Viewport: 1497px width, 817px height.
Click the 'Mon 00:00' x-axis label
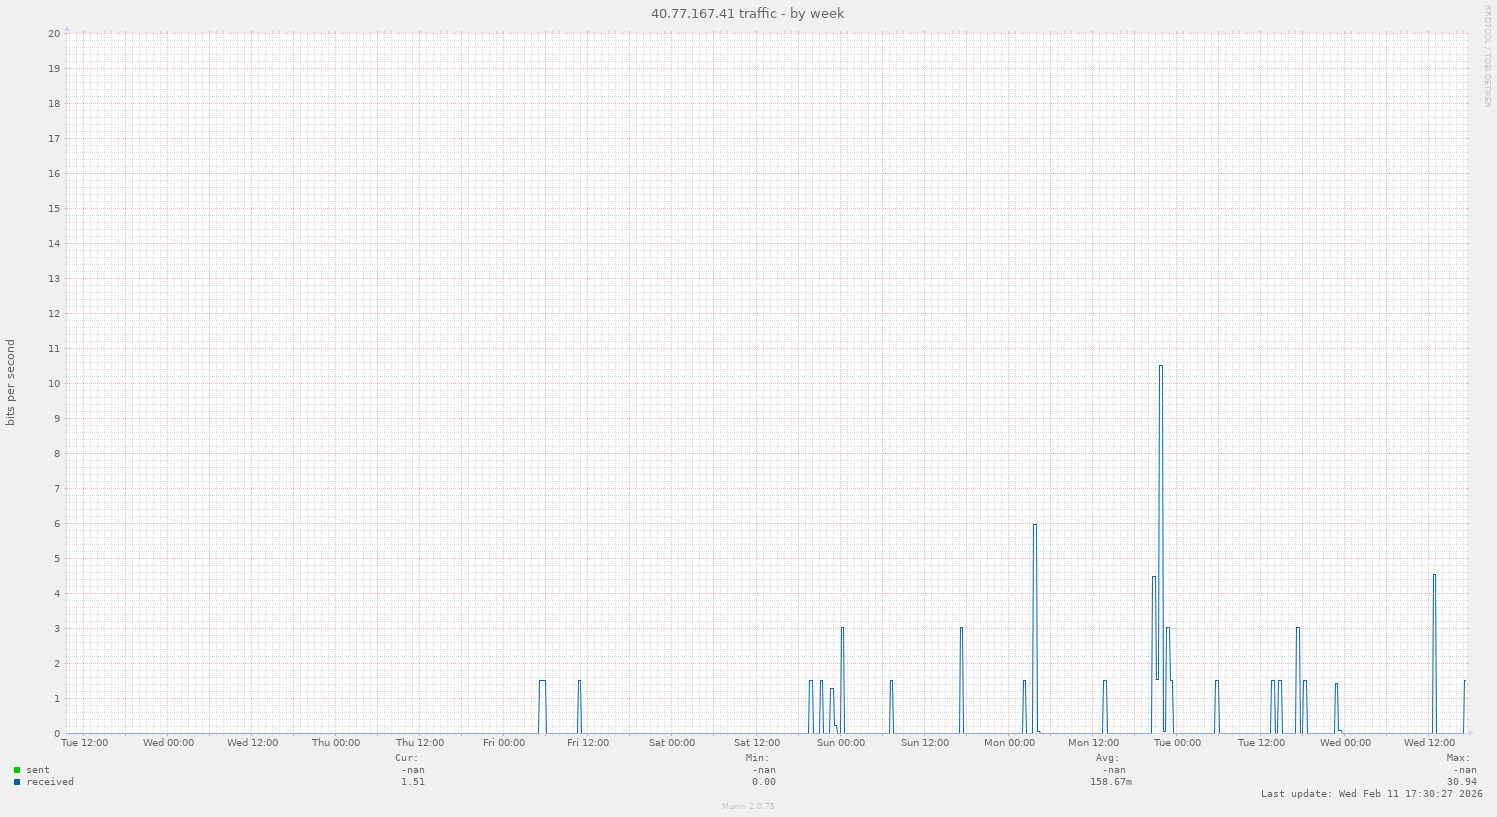coord(1009,743)
